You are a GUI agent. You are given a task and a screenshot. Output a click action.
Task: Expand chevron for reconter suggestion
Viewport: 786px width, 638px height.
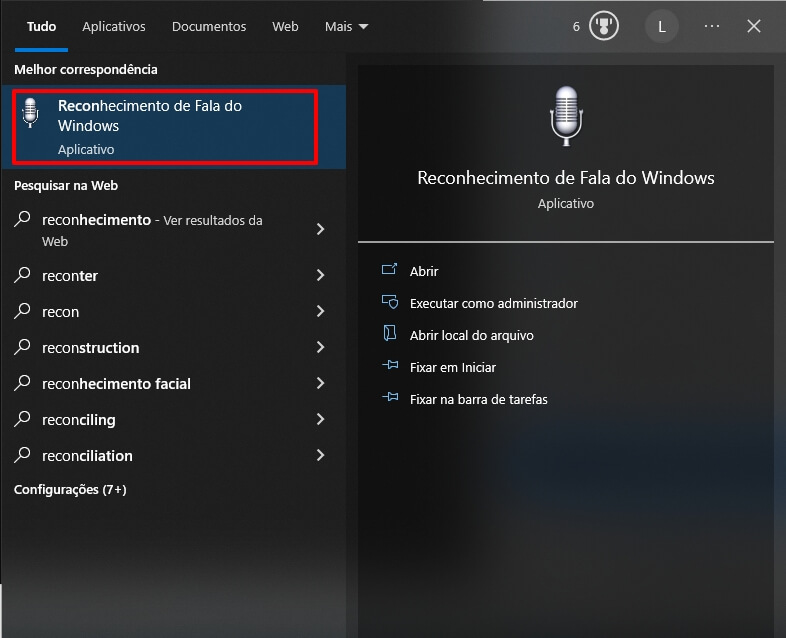pos(321,275)
